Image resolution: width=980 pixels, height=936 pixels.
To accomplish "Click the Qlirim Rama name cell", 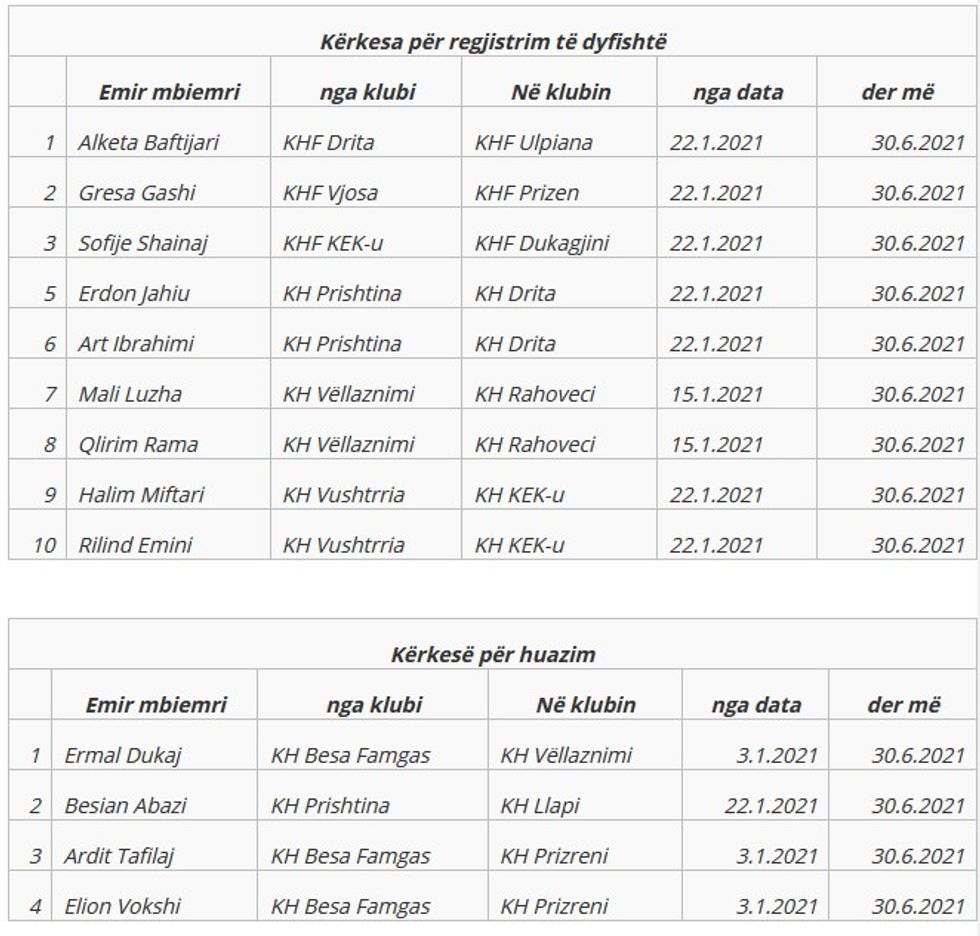I will [138, 444].
